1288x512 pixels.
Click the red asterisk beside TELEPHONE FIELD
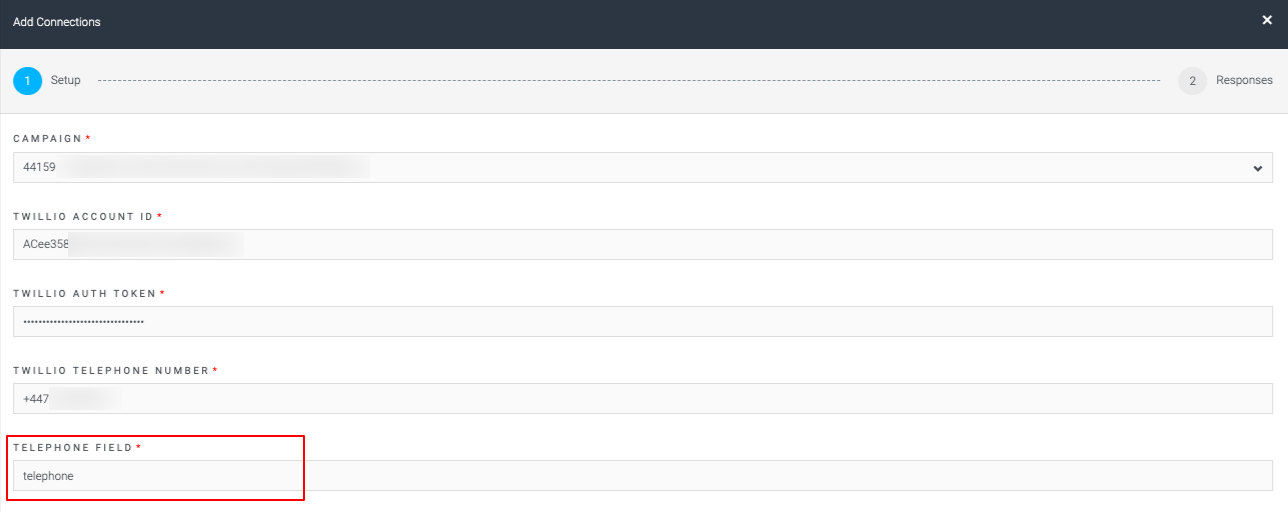pos(138,446)
